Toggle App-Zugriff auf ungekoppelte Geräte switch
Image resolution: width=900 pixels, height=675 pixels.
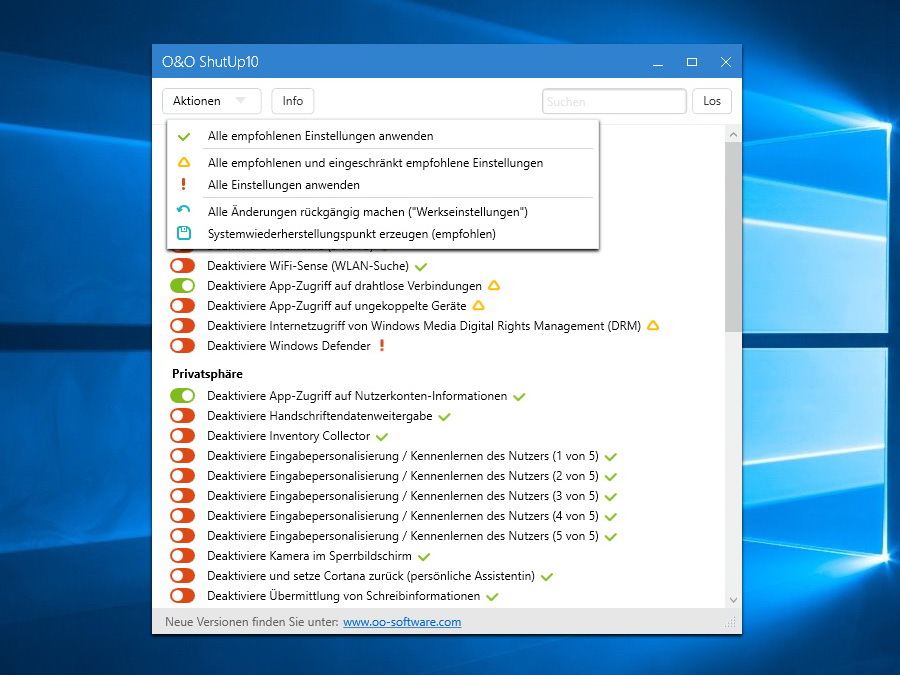[183, 306]
